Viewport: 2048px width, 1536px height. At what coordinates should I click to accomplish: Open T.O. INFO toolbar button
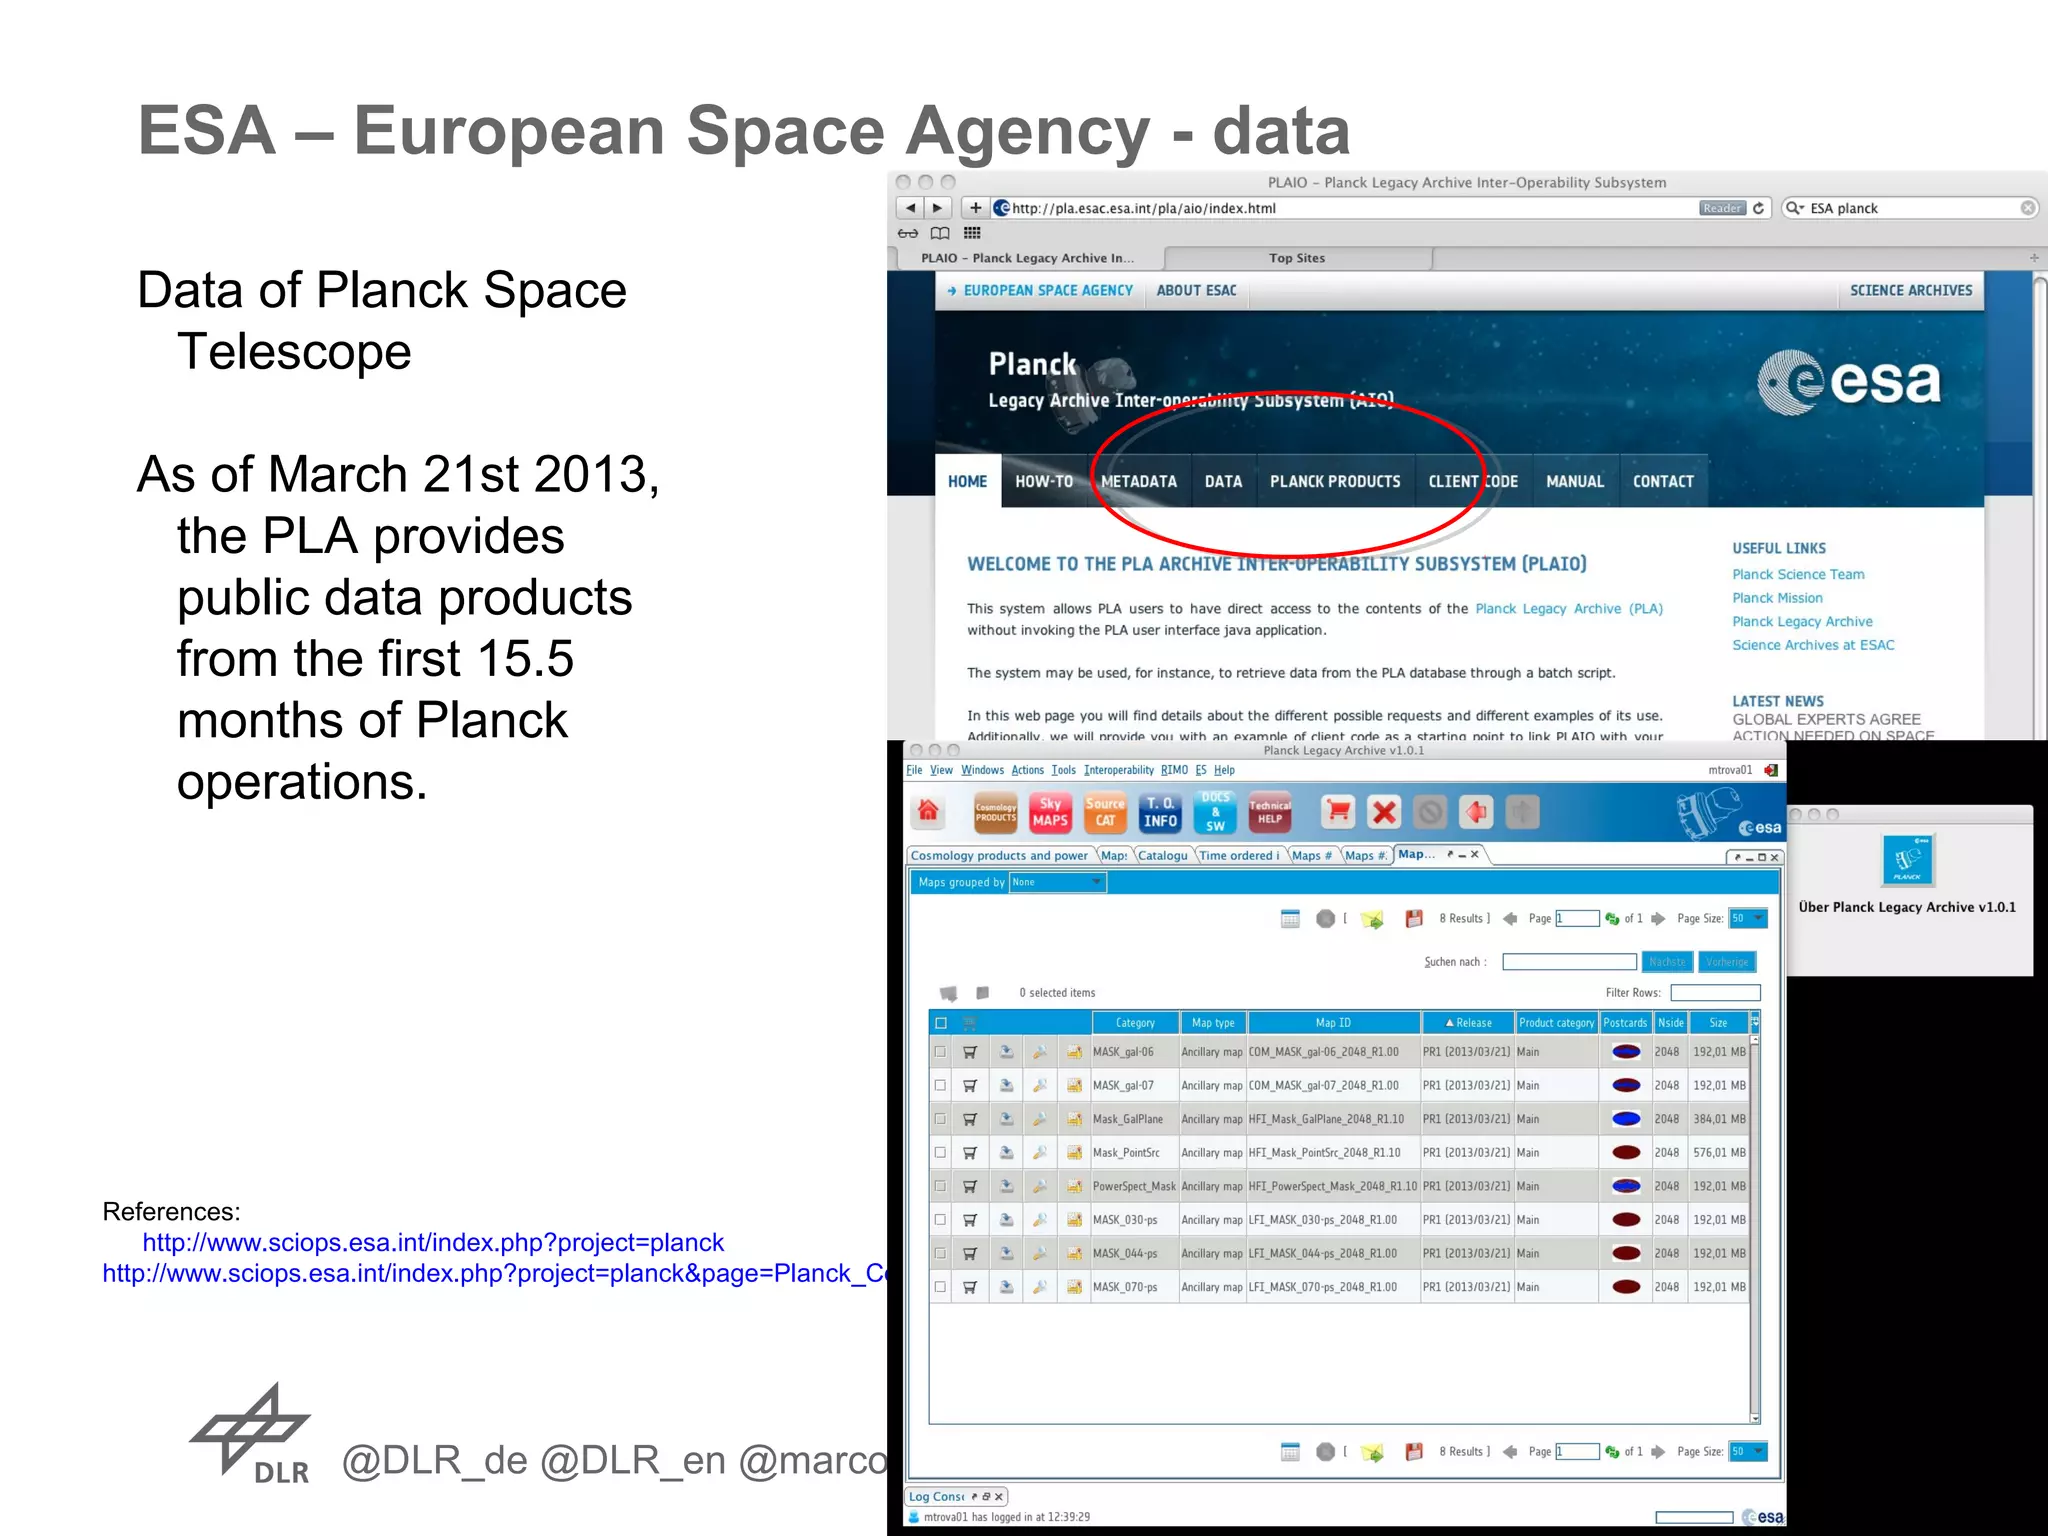(x=1160, y=812)
